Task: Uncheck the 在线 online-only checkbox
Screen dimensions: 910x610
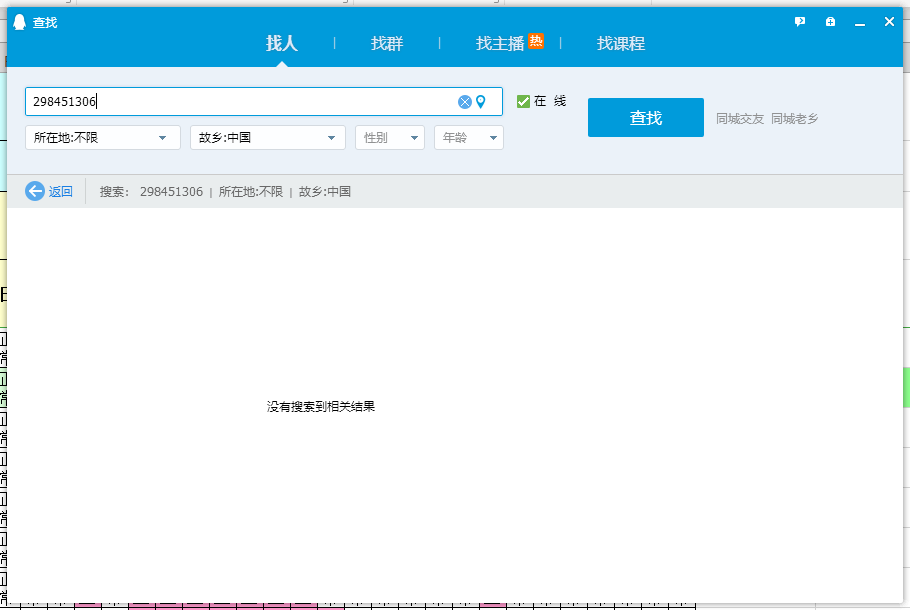Action: (523, 101)
